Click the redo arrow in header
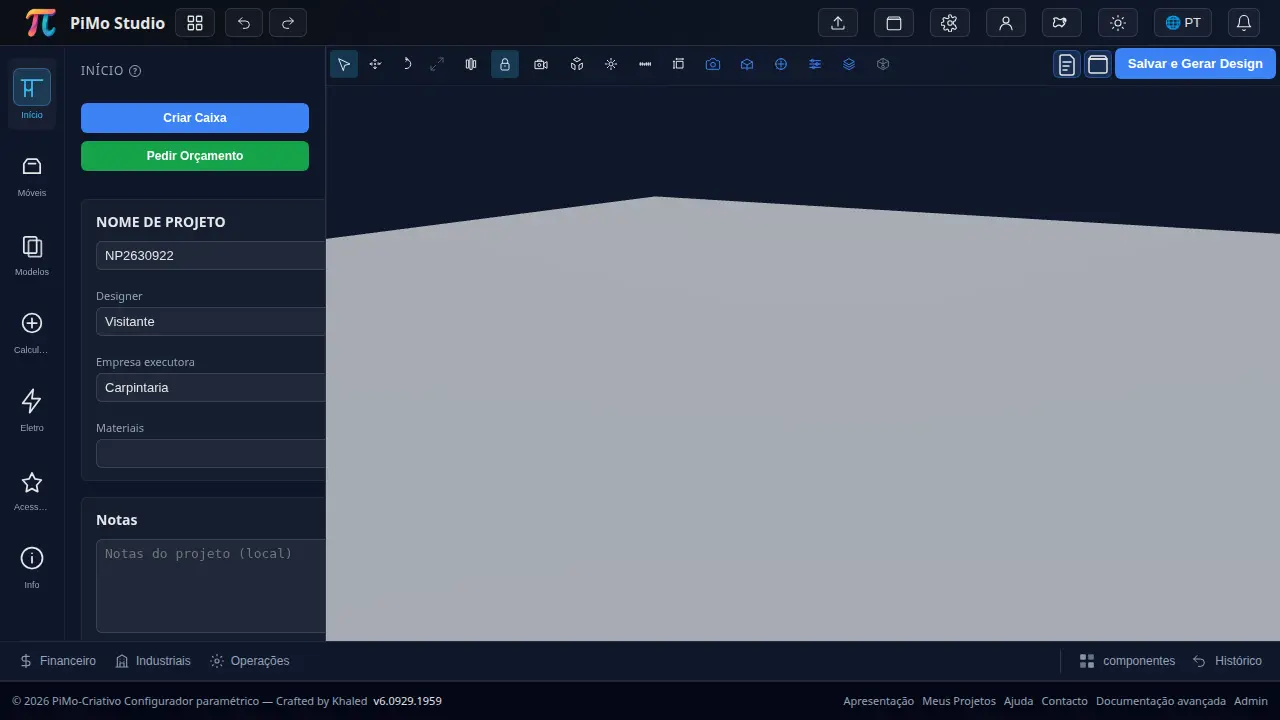Image resolution: width=1280 pixels, height=720 pixels. [288, 23]
